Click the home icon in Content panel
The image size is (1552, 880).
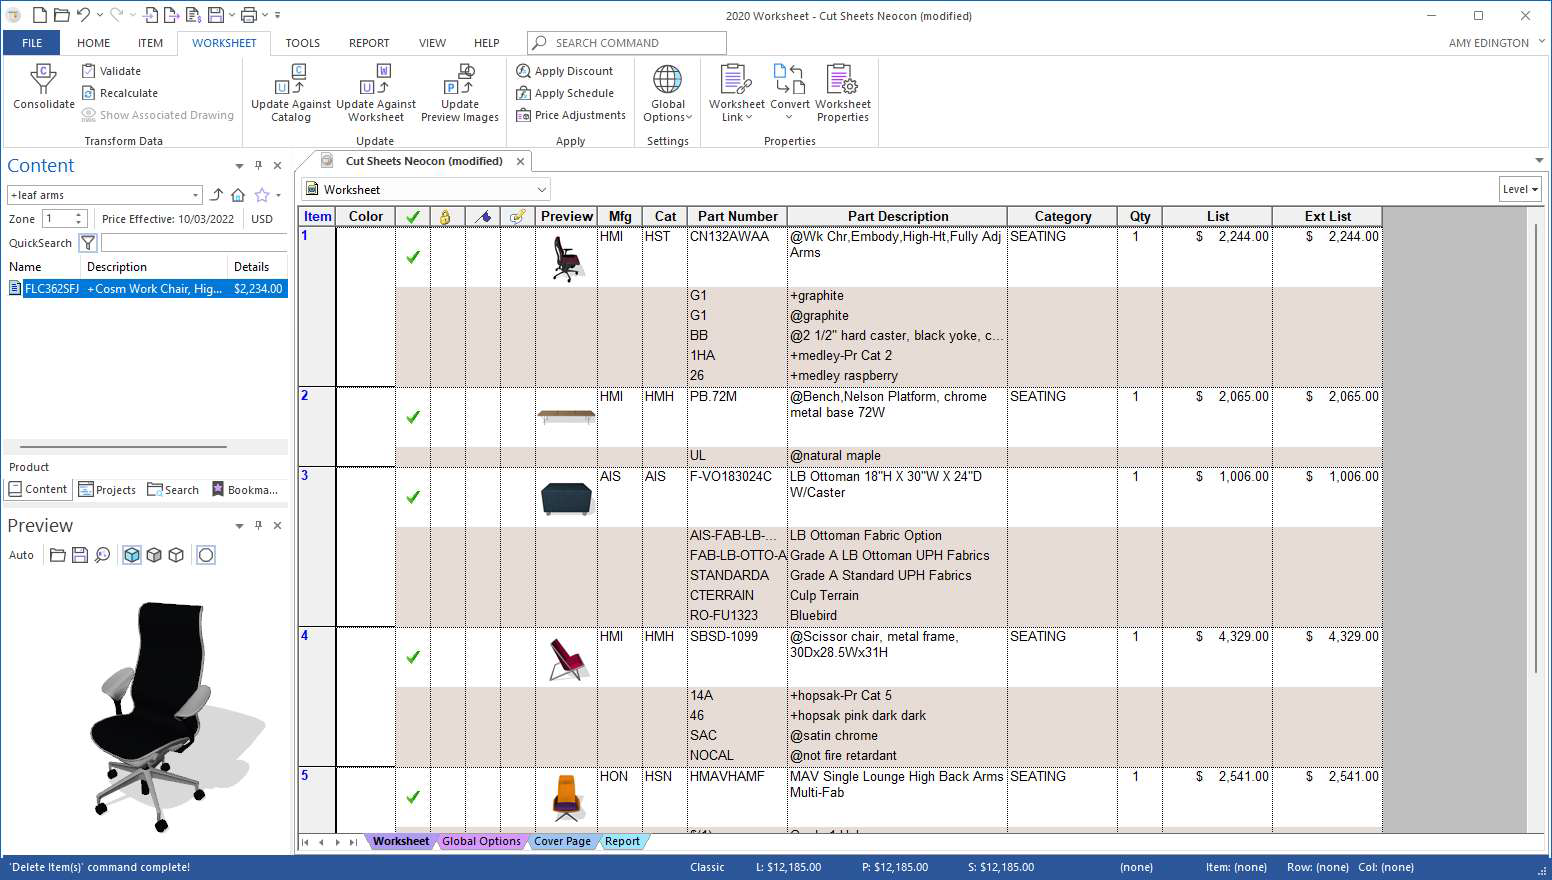pos(238,195)
